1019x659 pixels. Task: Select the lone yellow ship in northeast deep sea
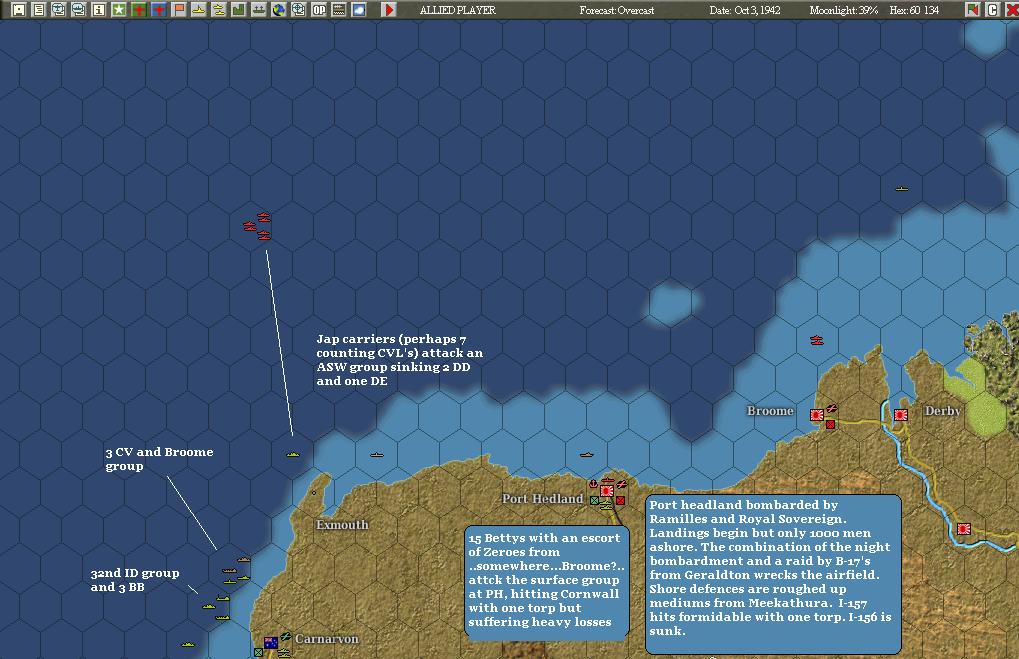[901, 188]
